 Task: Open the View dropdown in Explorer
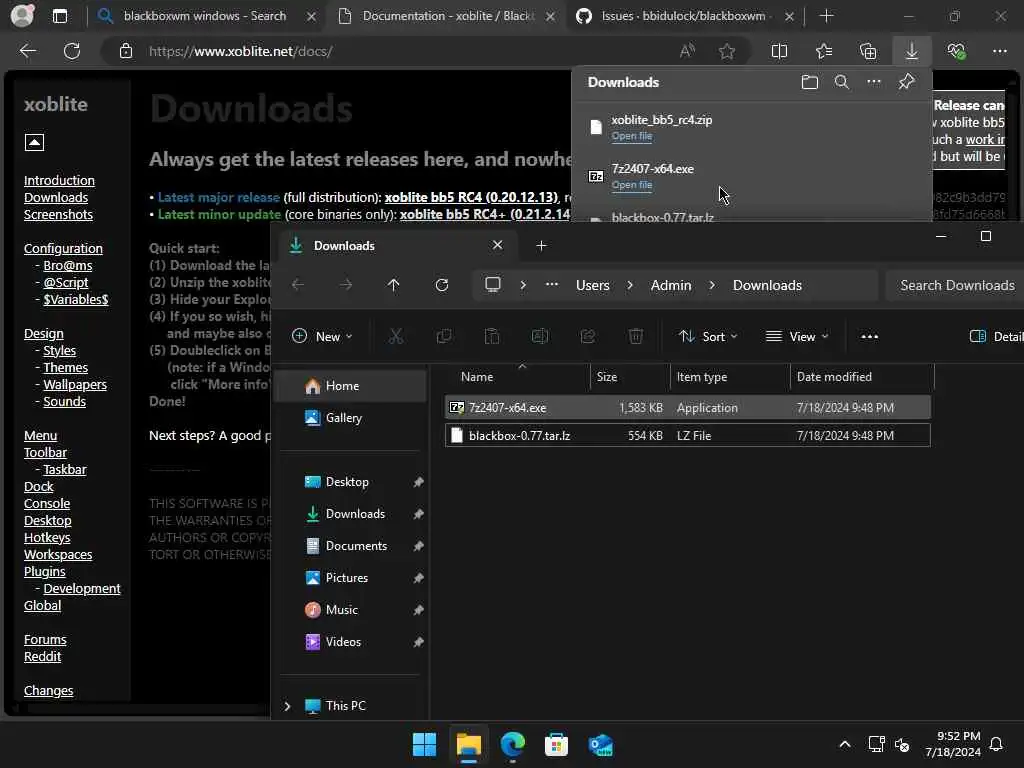[797, 336]
